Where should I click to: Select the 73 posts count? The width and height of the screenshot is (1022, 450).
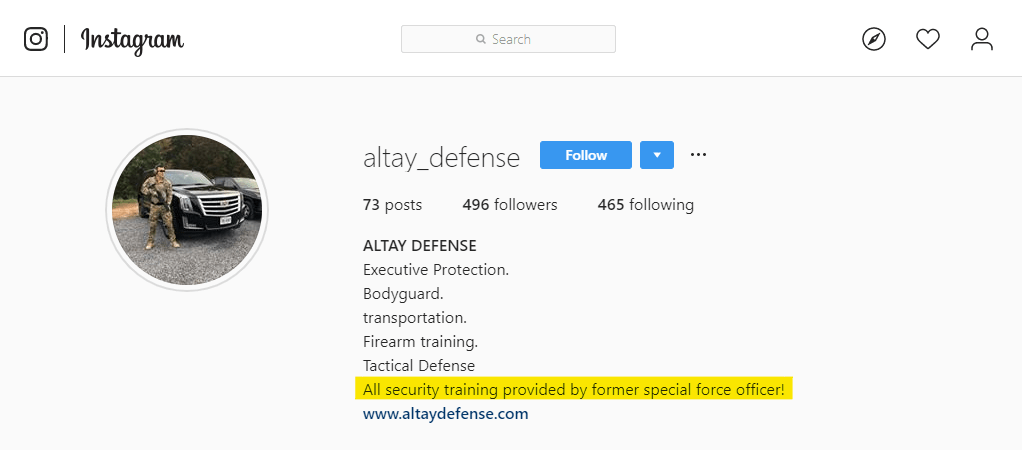[x=392, y=205]
